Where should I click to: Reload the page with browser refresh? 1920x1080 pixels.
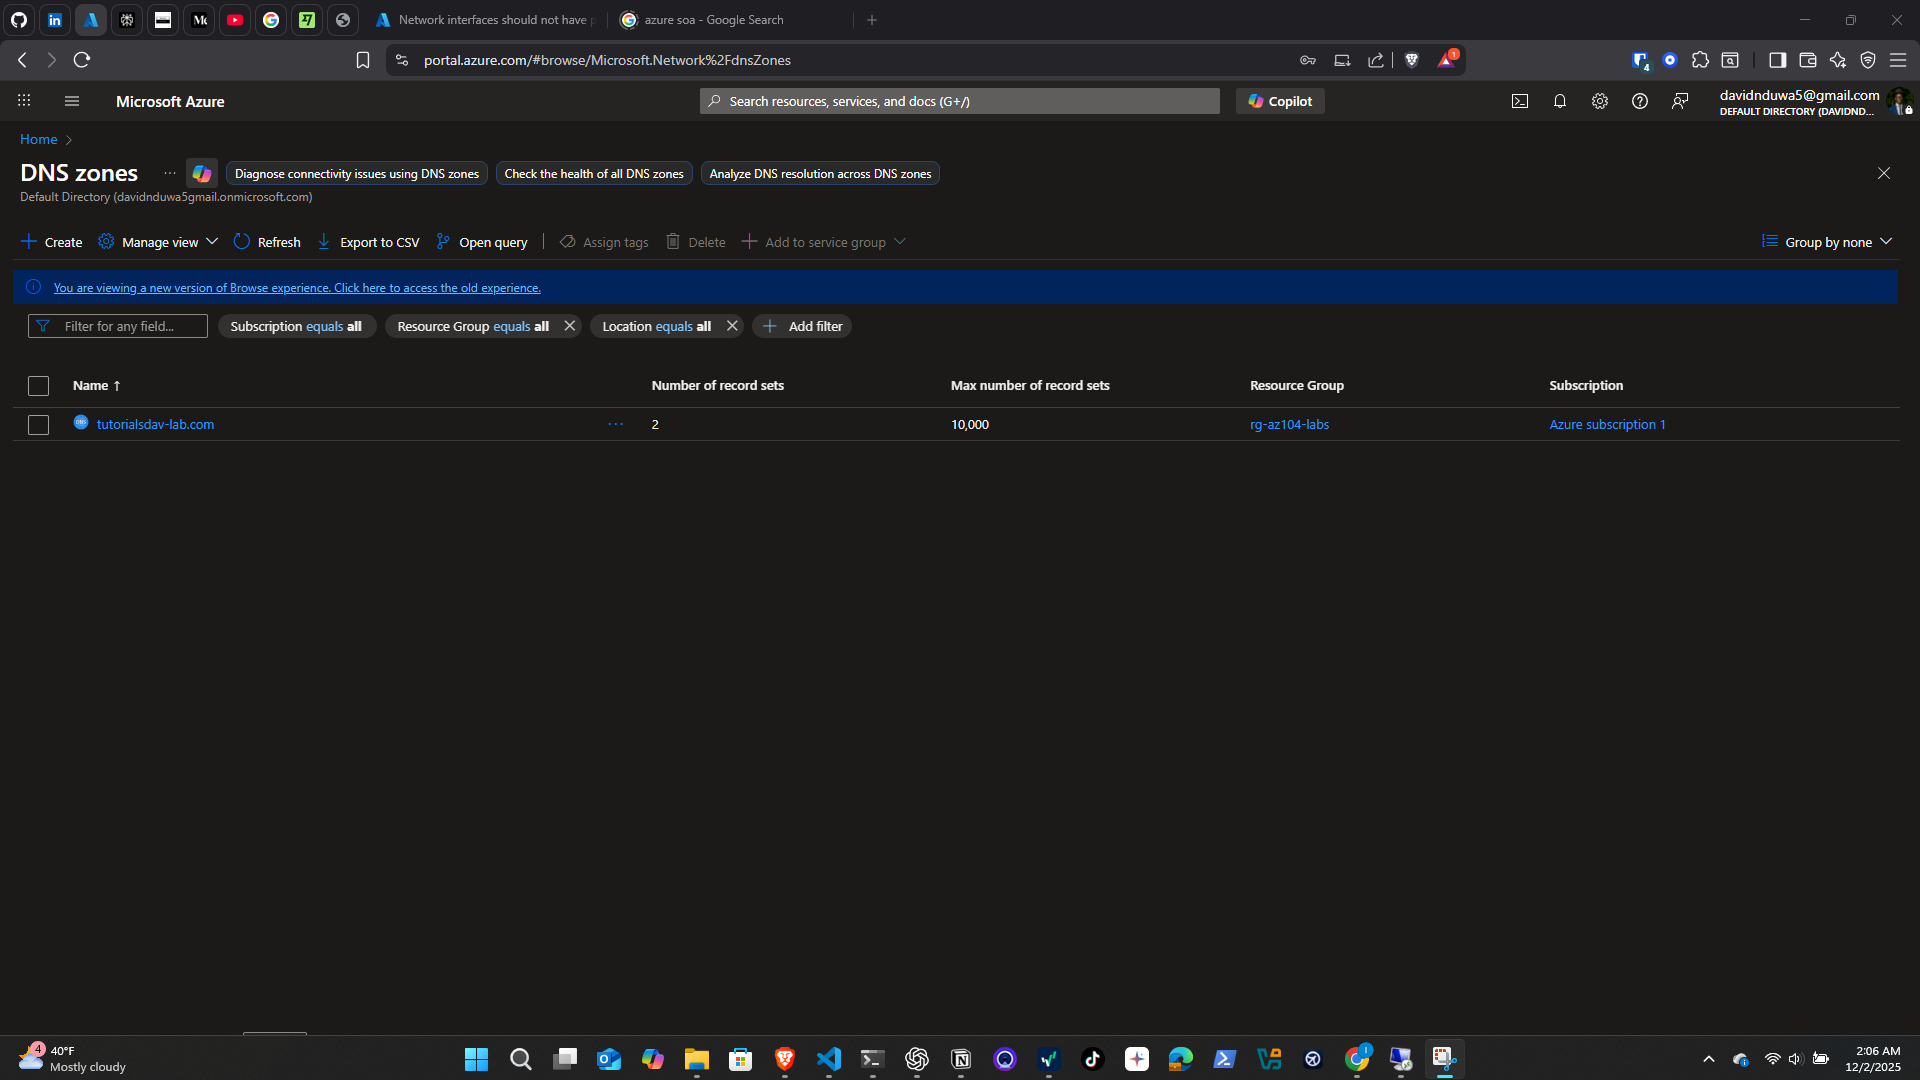pos(82,60)
